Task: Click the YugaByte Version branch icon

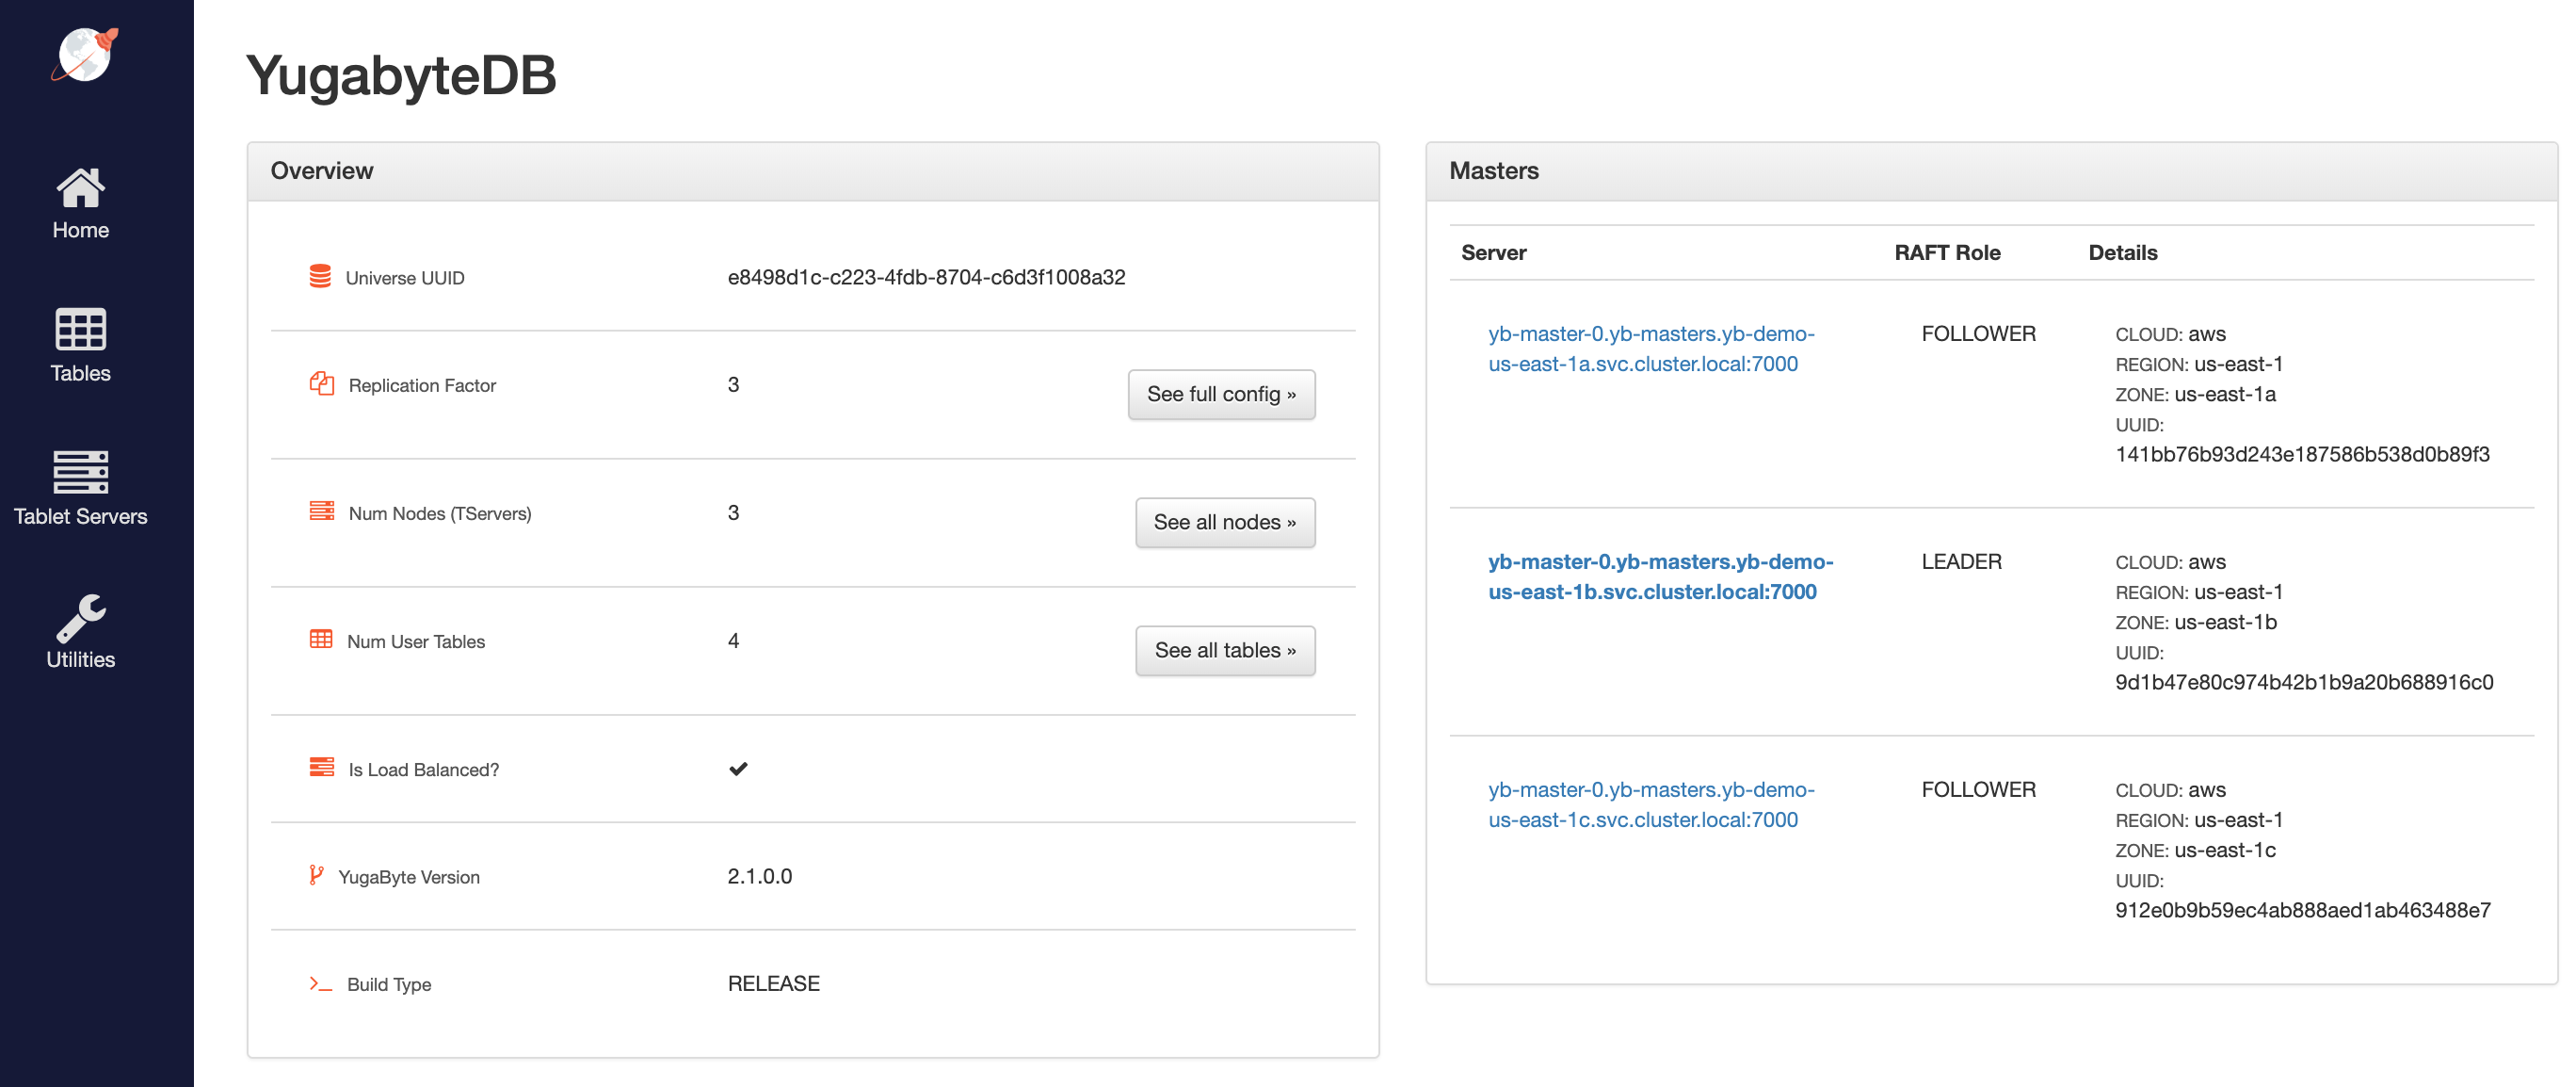Action: pos(316,876)
